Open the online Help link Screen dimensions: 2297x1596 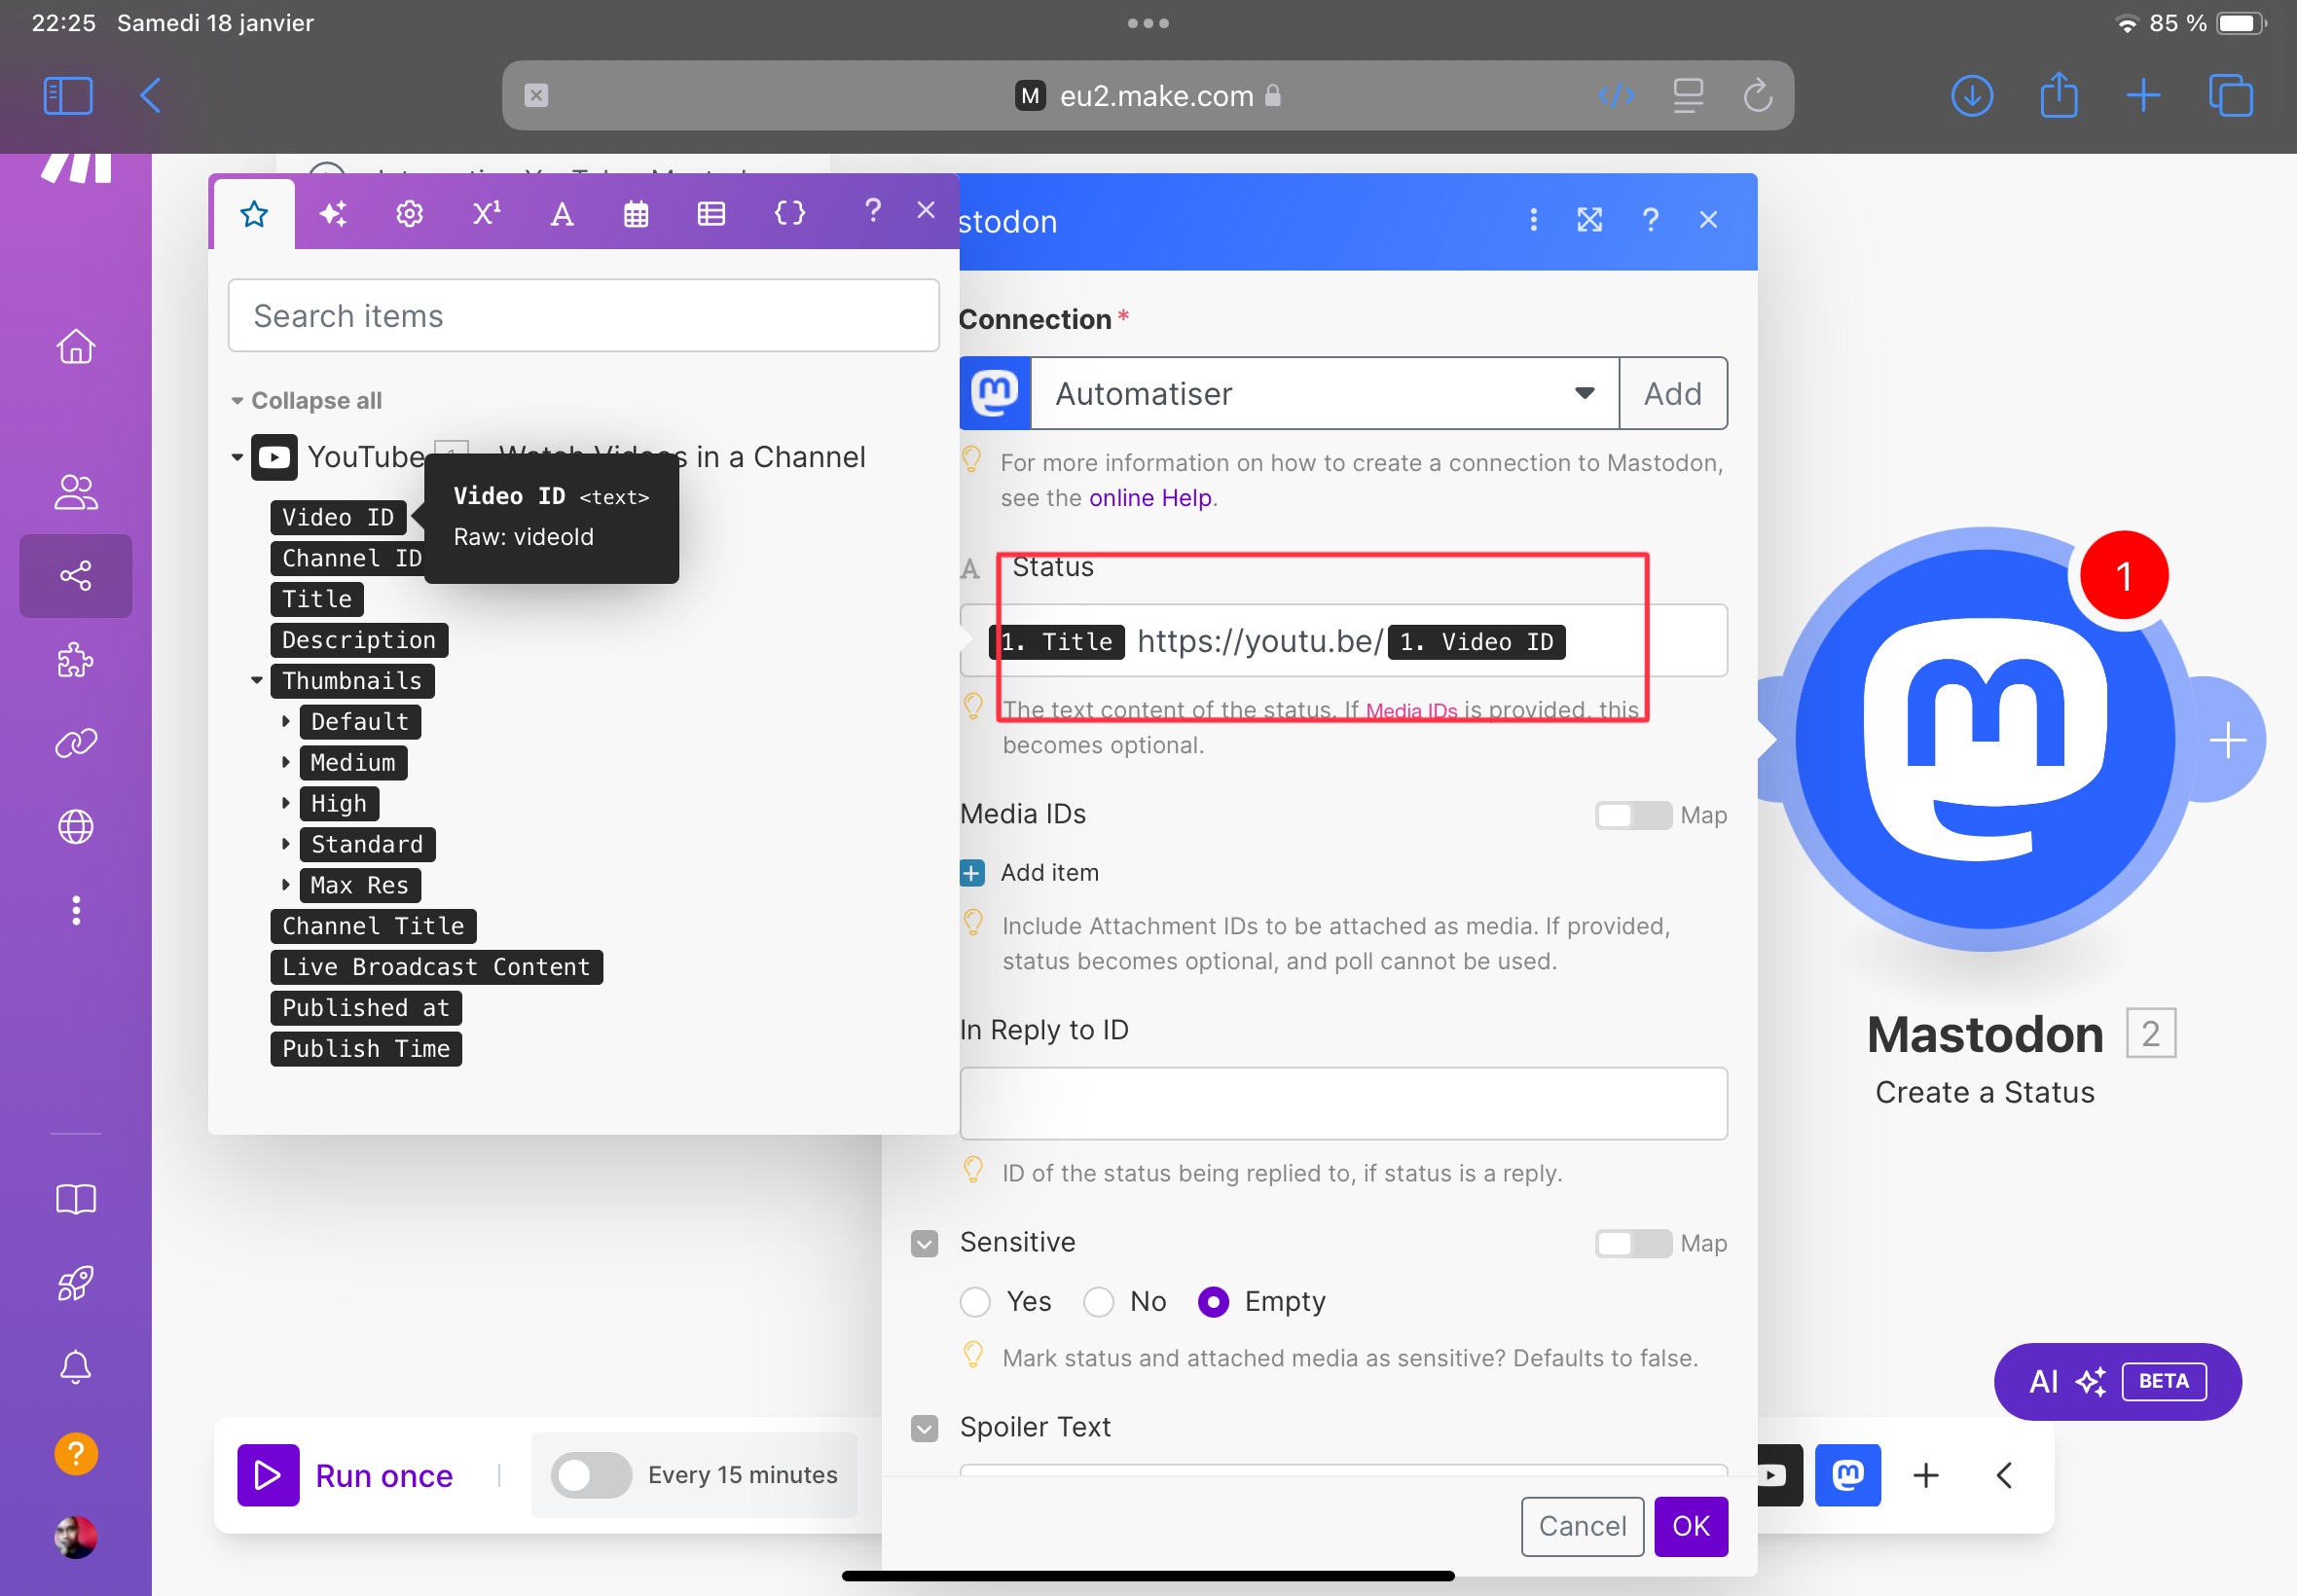pos(1150,498)
